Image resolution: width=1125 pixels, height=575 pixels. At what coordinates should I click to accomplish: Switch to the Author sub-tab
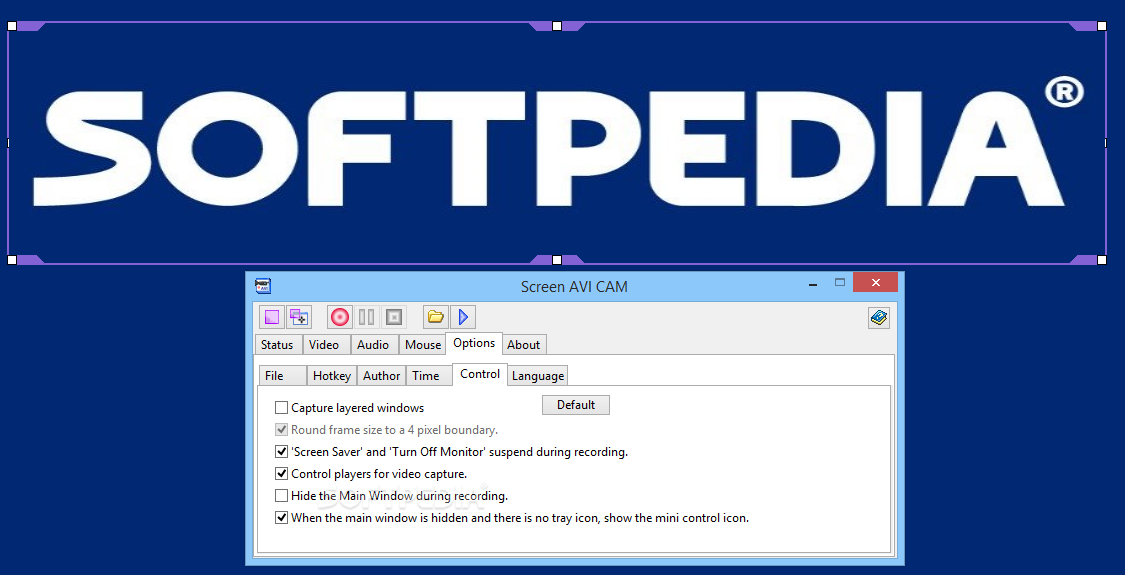[382, 375]
